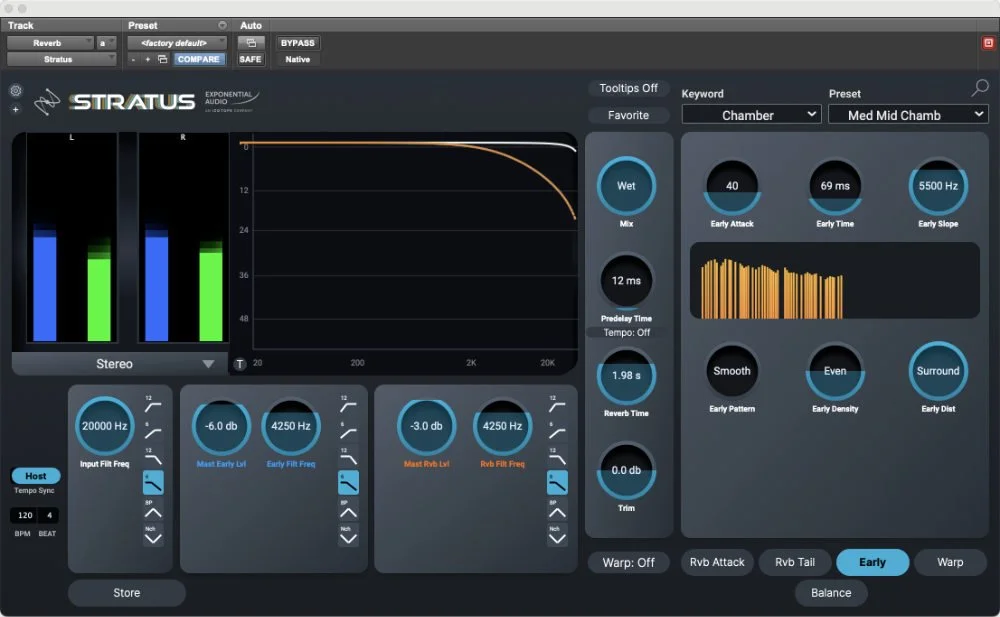Select the Nch notch filter icon
The height and width of the screenshot is (617, 1000).
coord(153,533)
